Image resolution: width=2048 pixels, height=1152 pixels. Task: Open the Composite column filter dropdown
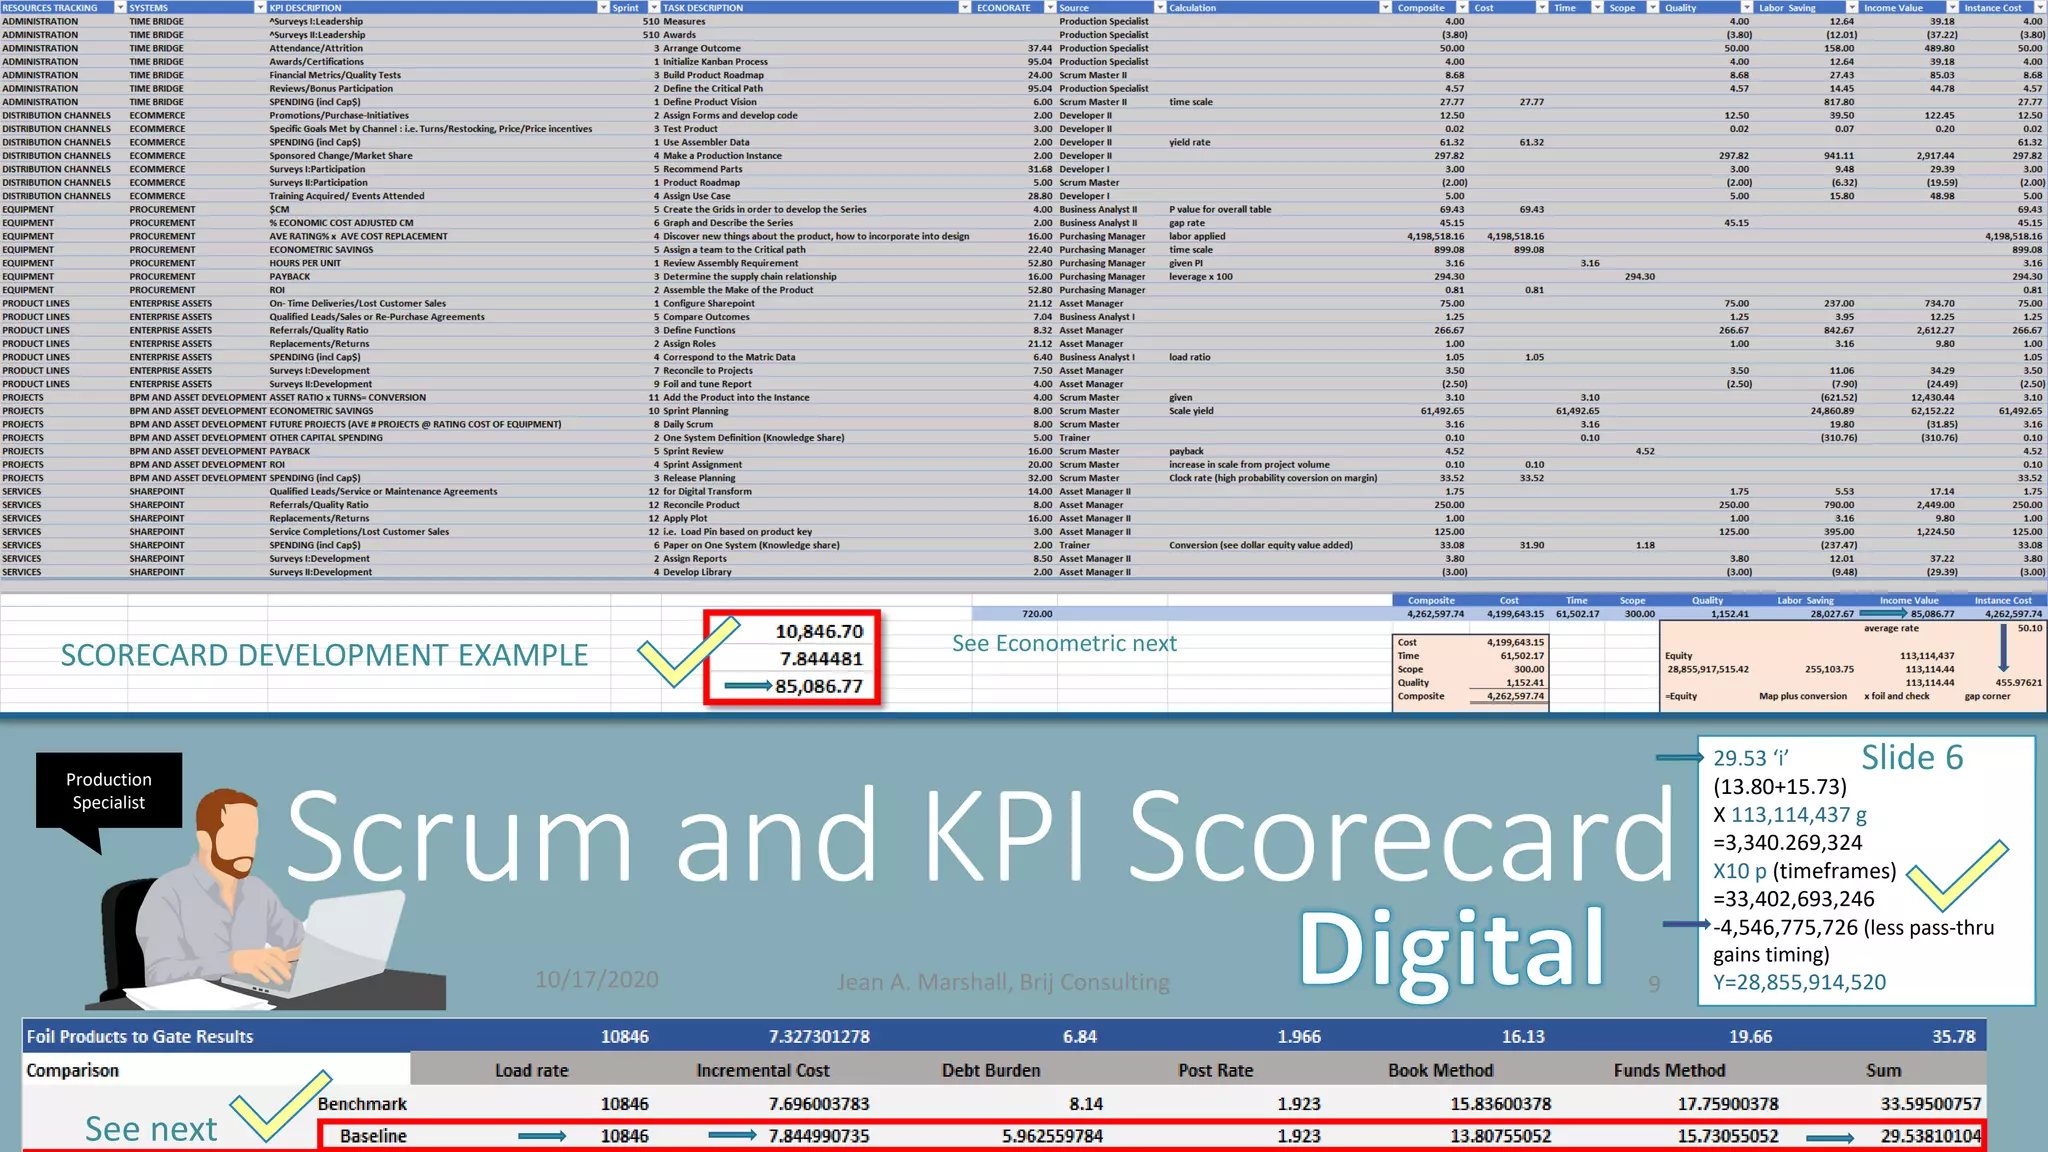coord(1462,7)
